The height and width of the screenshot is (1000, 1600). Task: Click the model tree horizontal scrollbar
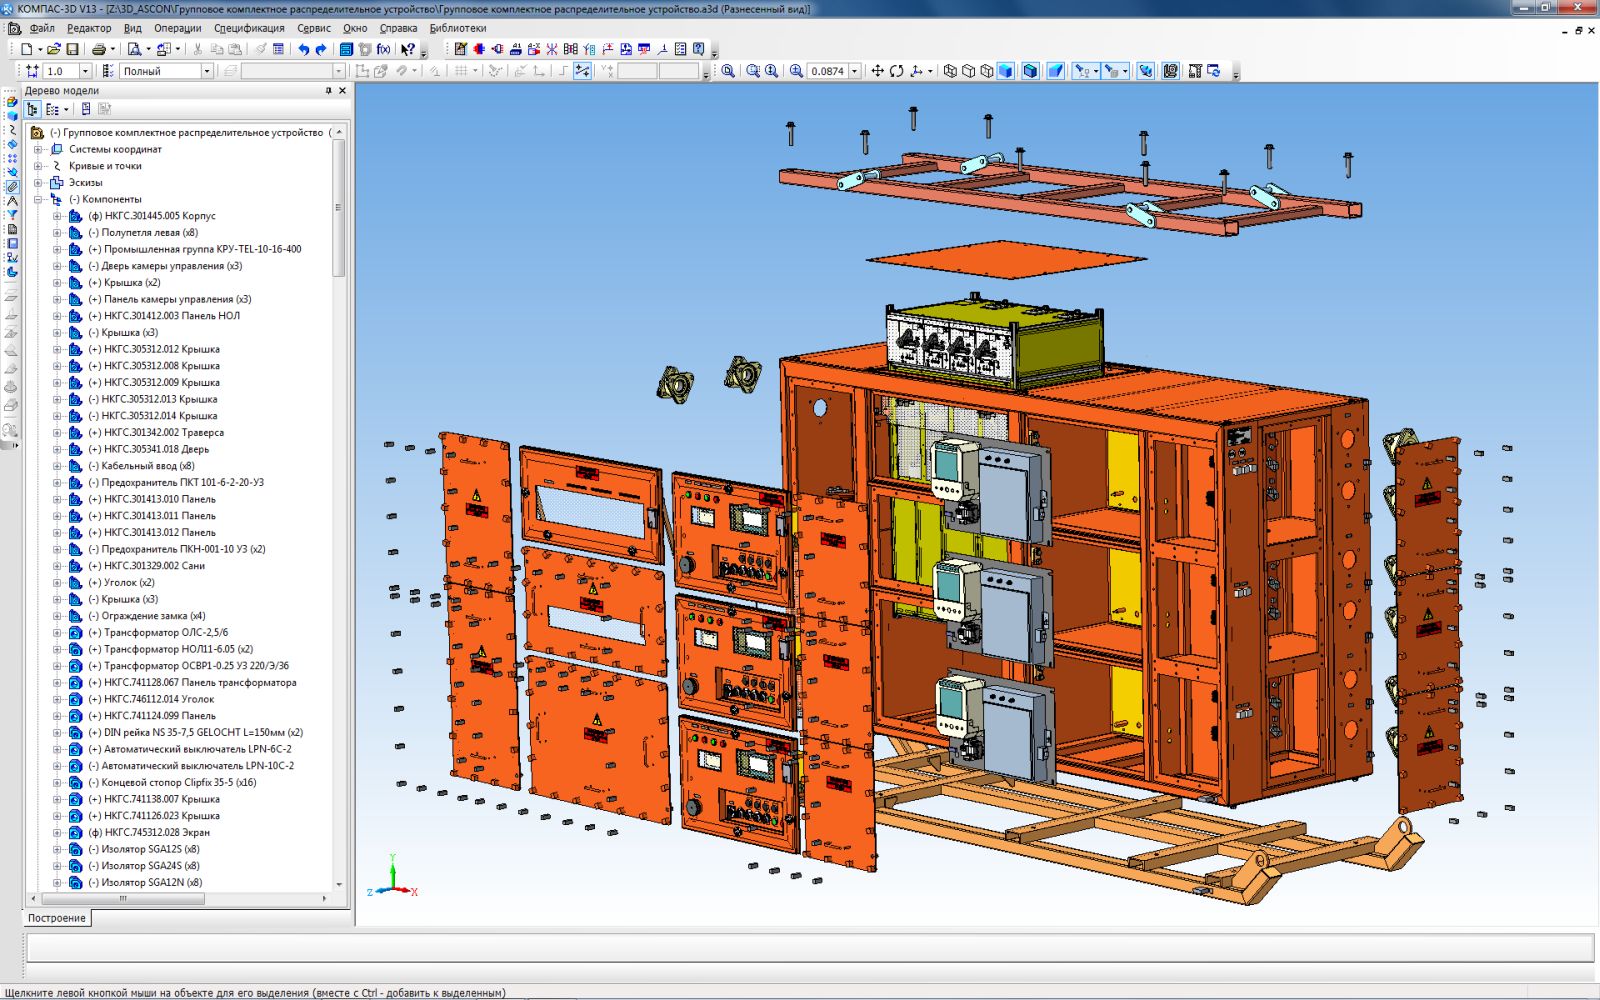click(123, 899)
